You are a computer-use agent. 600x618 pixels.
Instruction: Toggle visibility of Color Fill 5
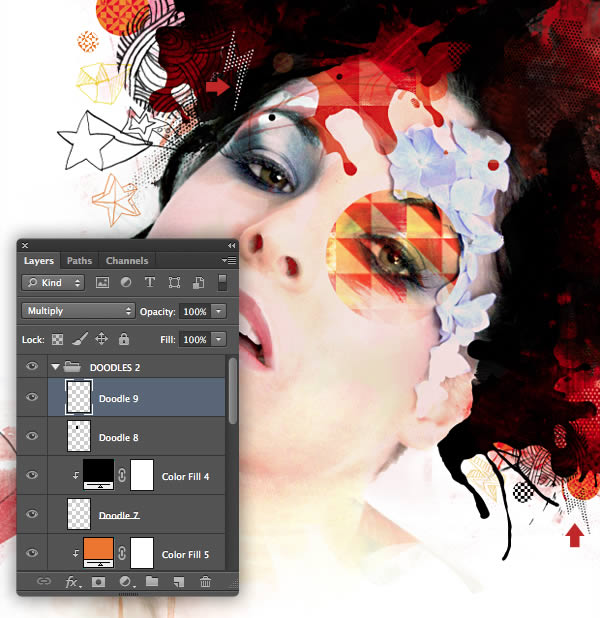tap(32, 553)
